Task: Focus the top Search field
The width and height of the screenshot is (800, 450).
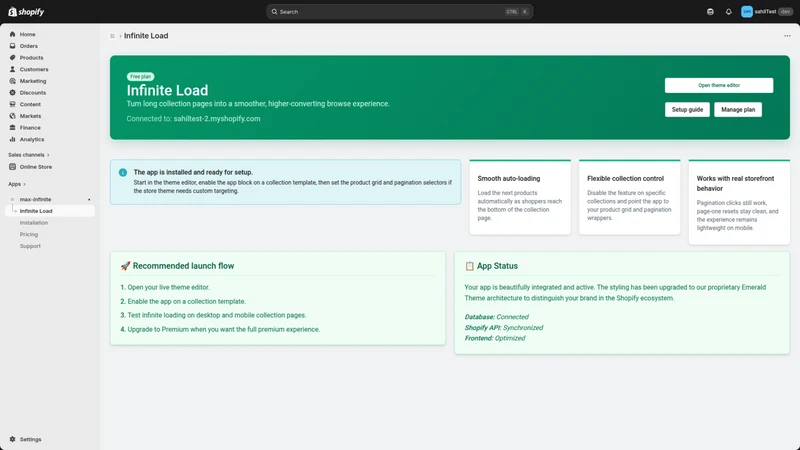Action: [x=399, y=12]
